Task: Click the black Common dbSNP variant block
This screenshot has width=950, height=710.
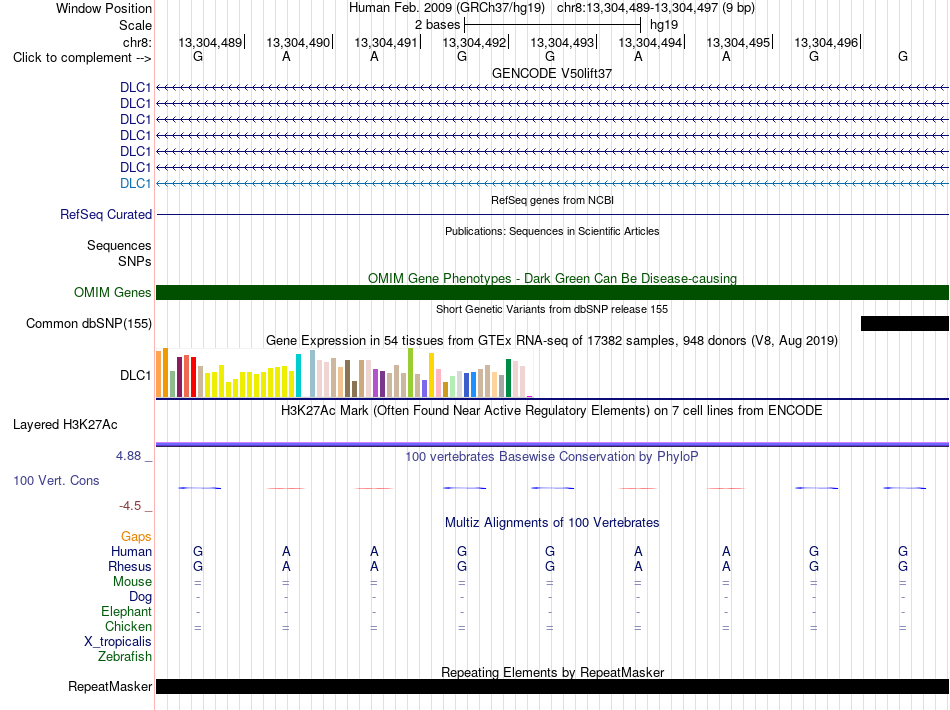Action: (x=905, y=323)
